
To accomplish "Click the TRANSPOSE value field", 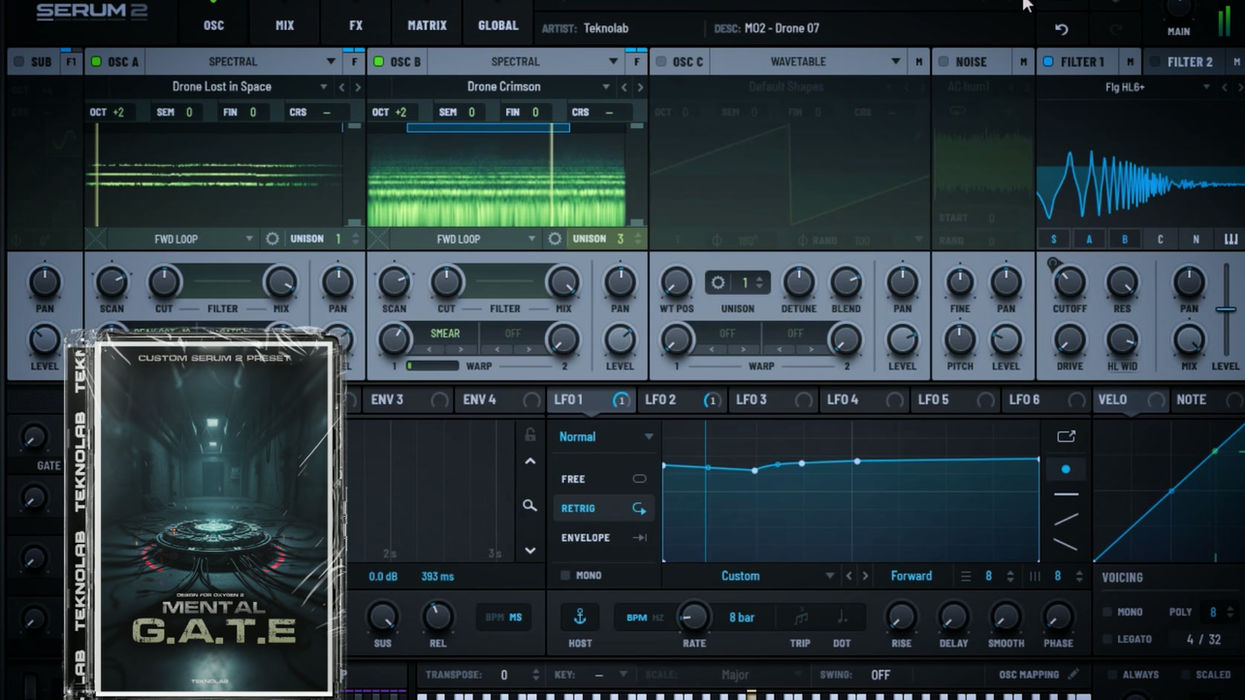I will point(504,675).
